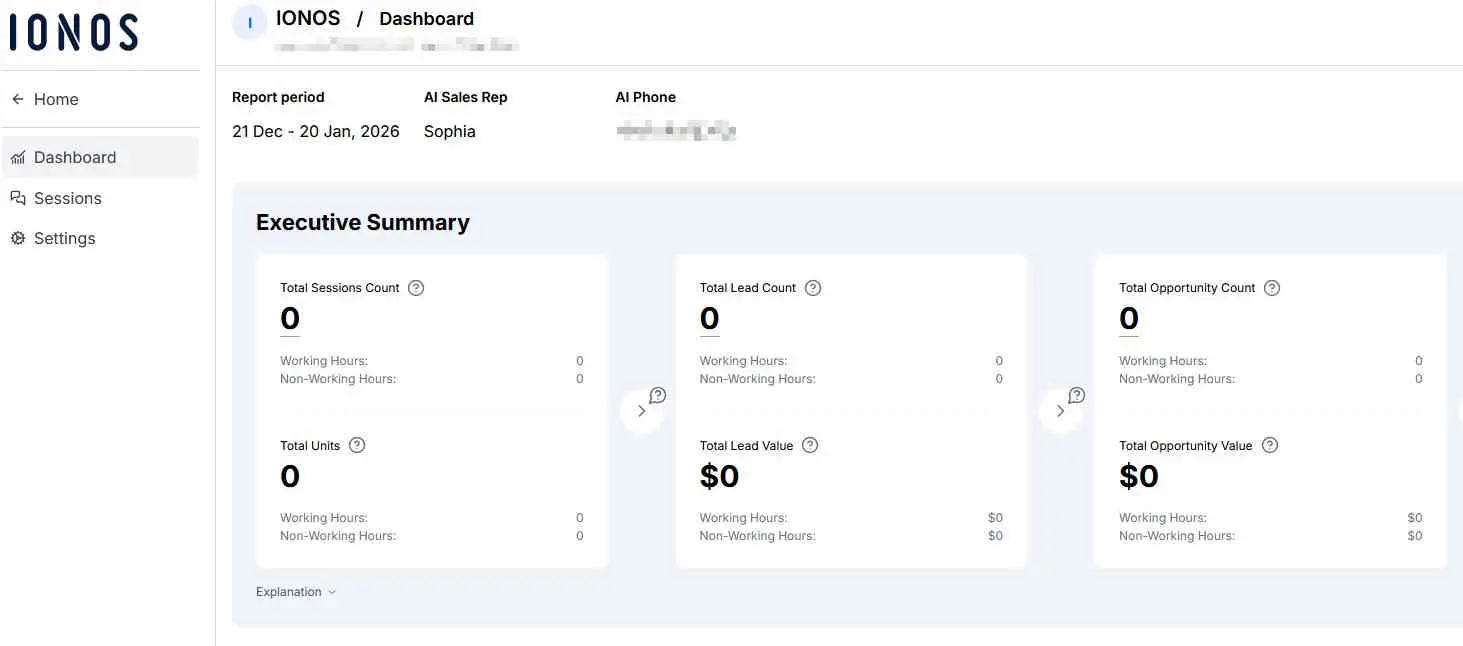Viewport: 1463px width, 646px height.
Task: Click the Dashboard breadcrumb link
Action: [x=426, y=18]
